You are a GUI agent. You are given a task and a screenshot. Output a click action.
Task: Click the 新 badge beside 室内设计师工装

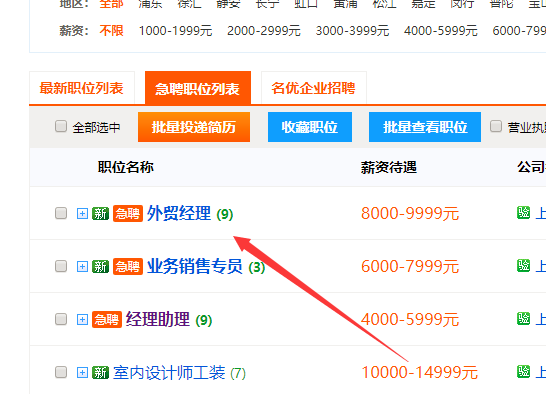tap(100, 372)
